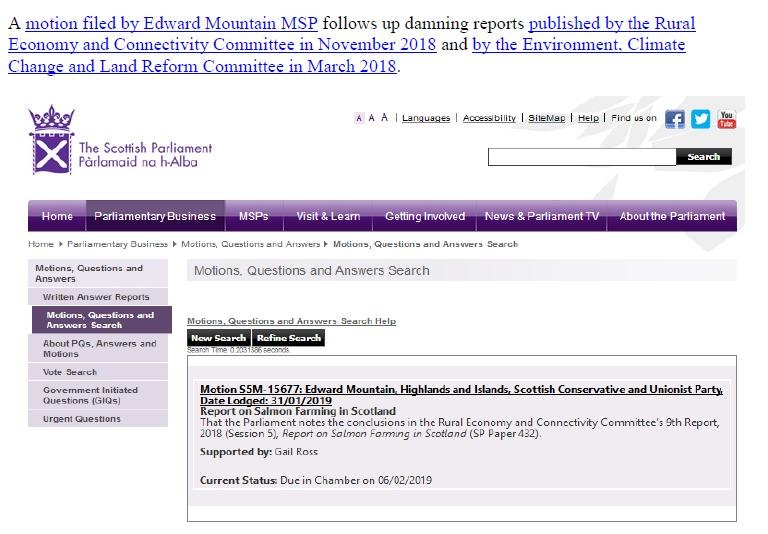768x534 pixels.
Task: Open the Accessibility link
Action: point(489,118)
